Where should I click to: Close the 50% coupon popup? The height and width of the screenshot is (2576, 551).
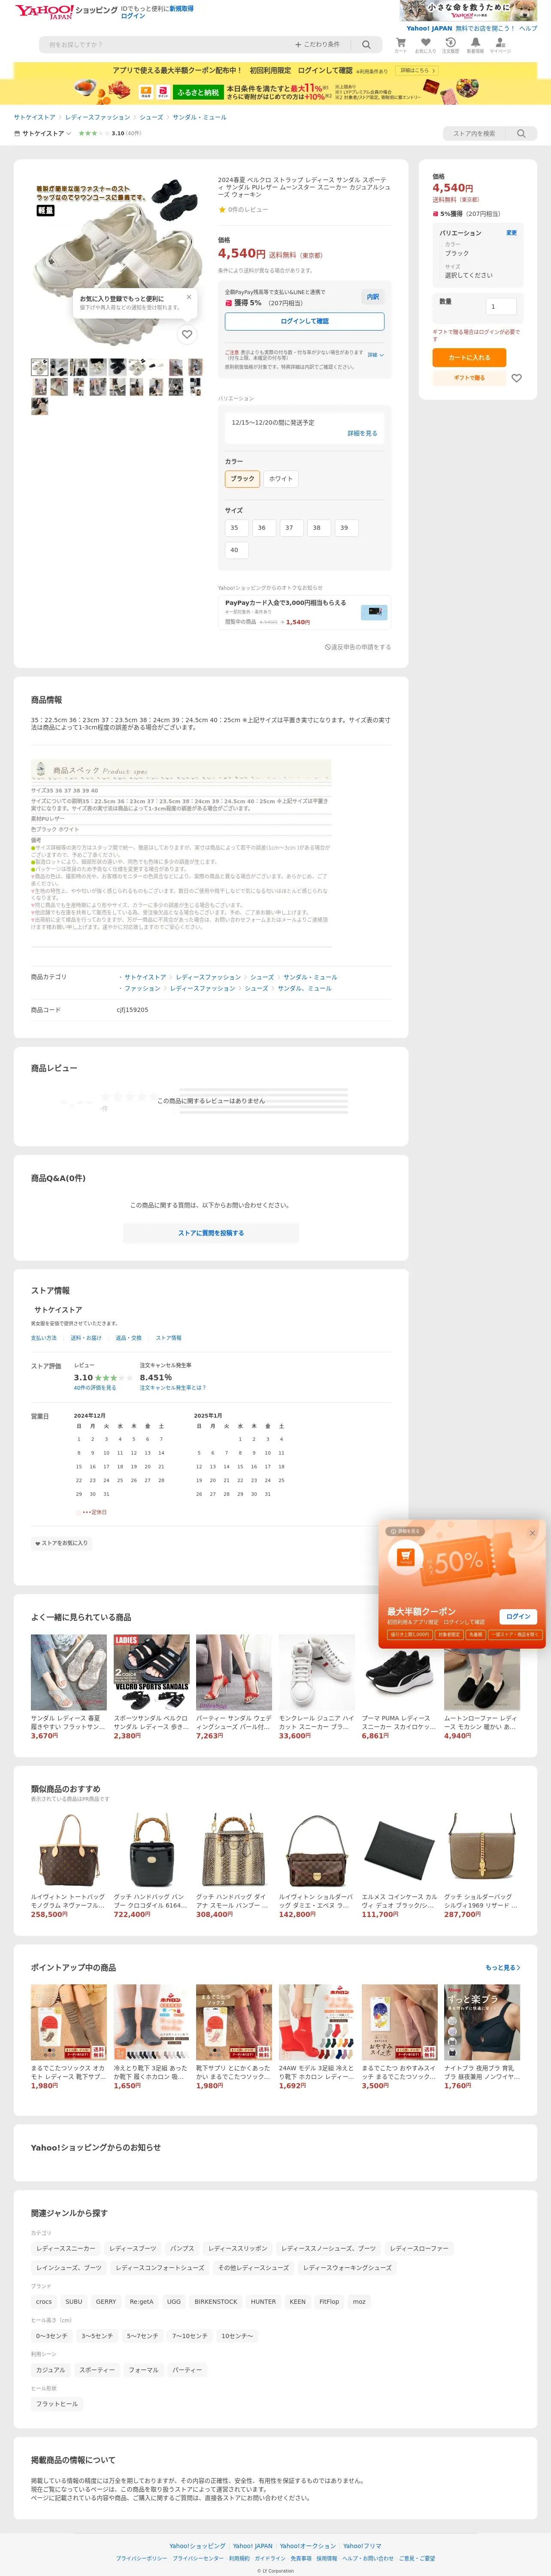point(532,1533)
